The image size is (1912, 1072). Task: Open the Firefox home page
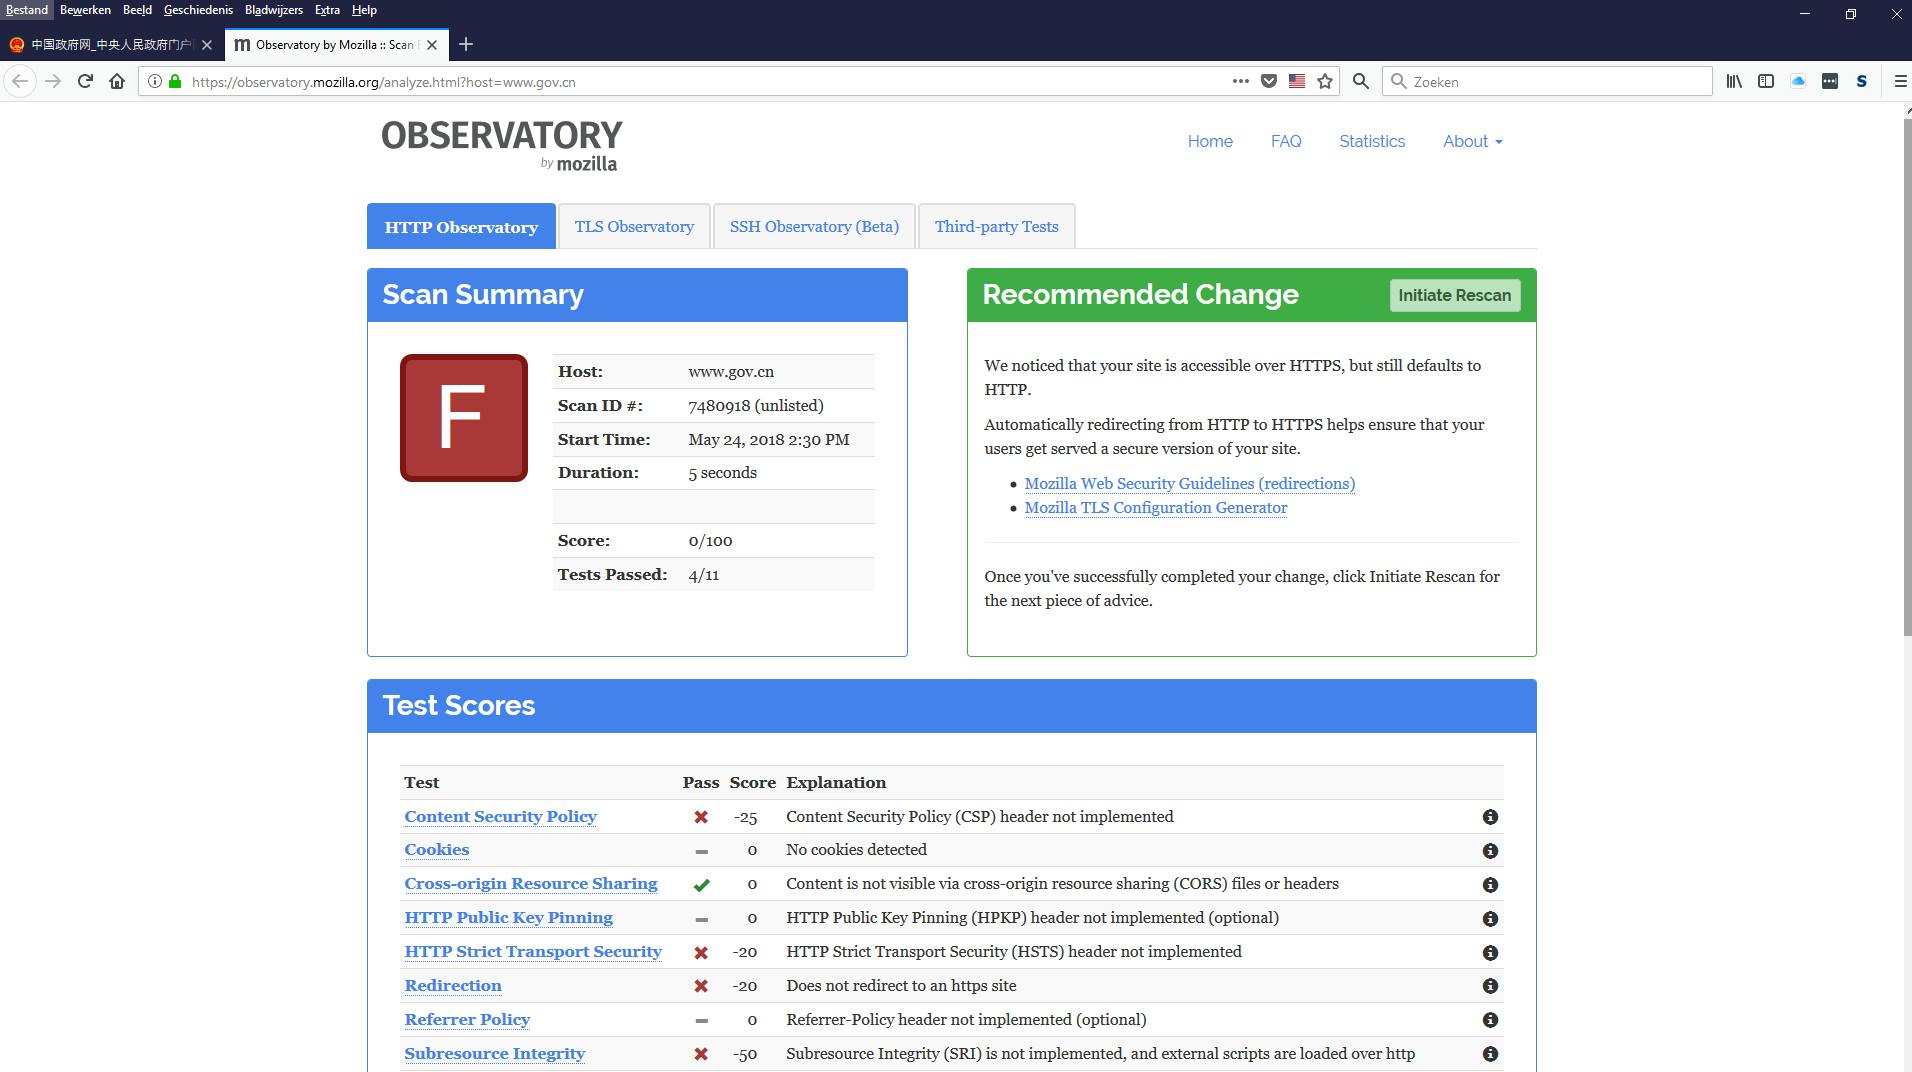click(117, 82)
